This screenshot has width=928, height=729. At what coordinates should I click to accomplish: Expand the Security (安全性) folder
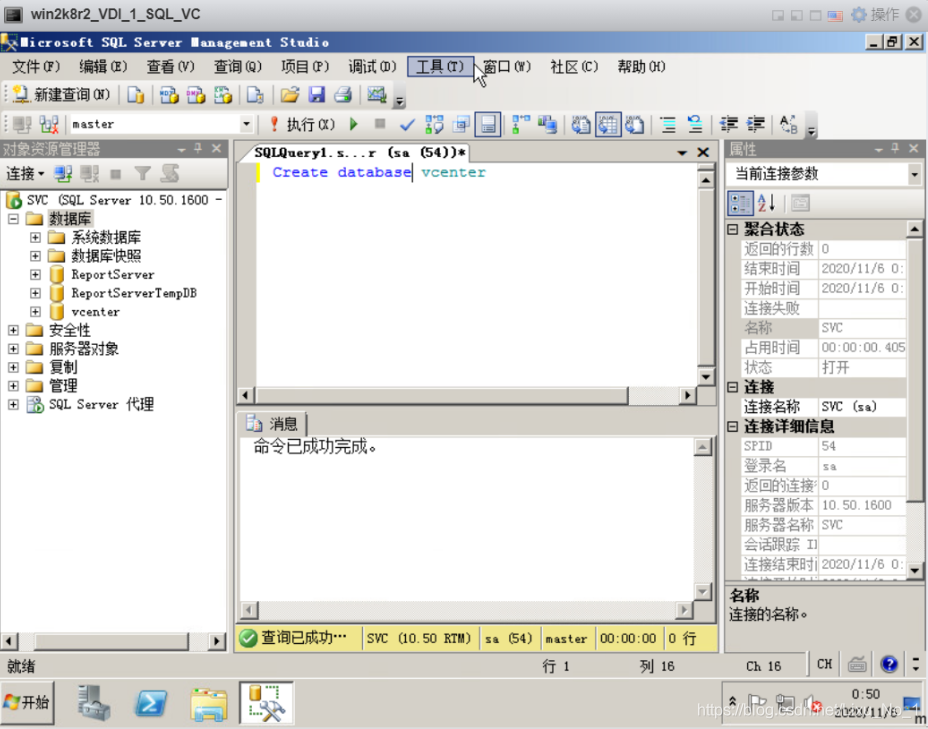coord(13,330)
